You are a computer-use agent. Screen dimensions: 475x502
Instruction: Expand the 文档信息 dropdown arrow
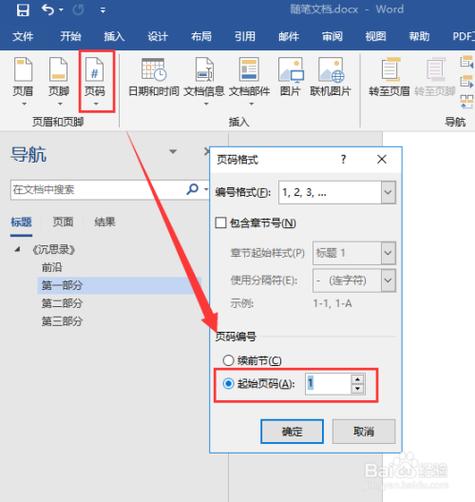[206, 104]
